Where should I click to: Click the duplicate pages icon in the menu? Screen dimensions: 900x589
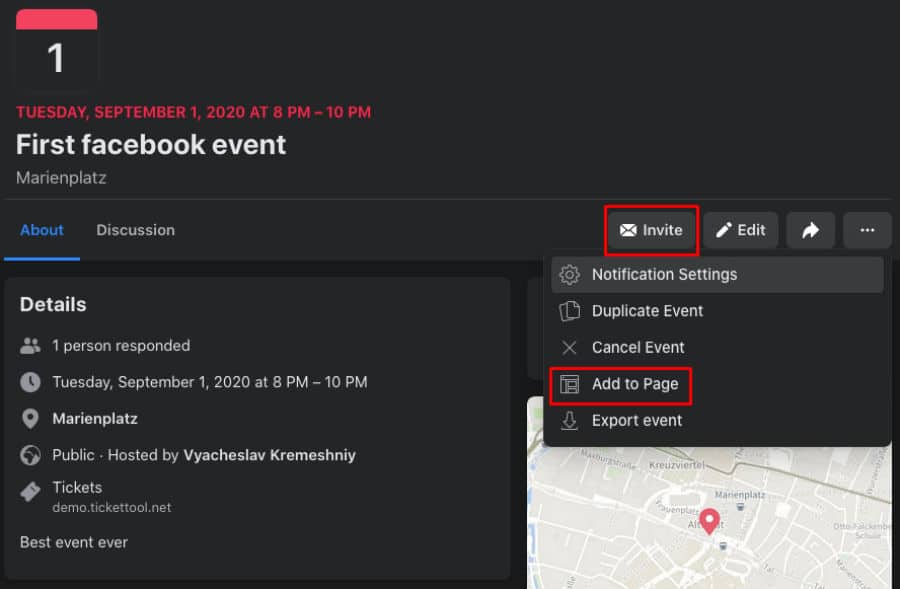coord(570,311)
